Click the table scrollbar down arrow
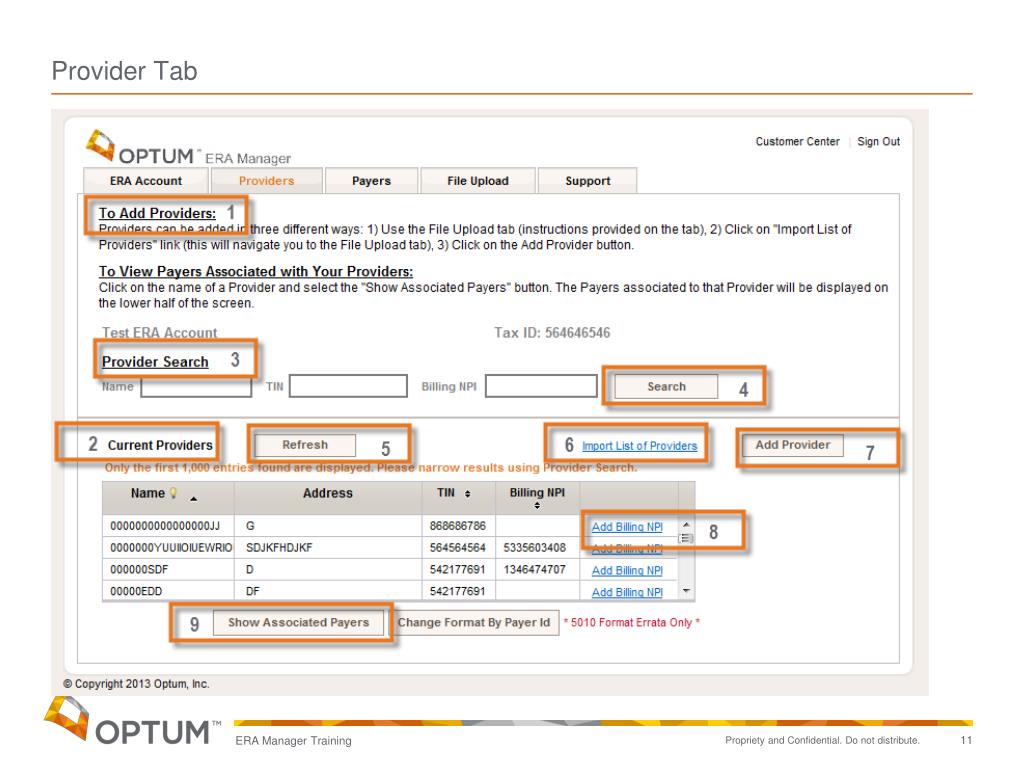1024x768 pixels. (686, 591)
